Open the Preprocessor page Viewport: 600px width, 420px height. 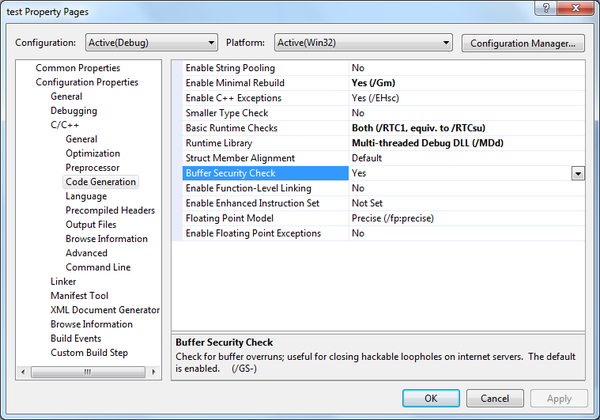point(92,168)
